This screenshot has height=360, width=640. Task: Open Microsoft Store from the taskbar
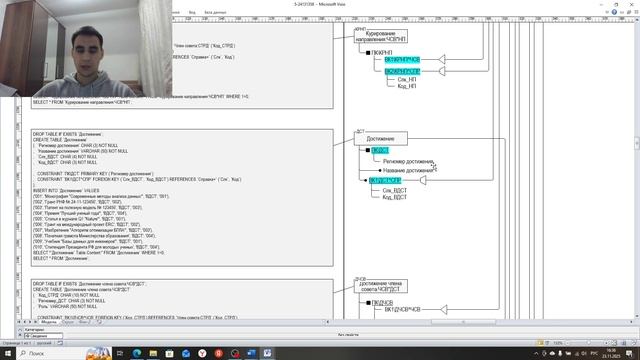pos(169,353)
